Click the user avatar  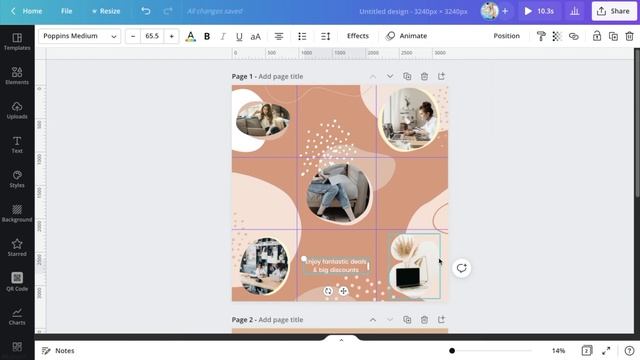coord(489,11)
